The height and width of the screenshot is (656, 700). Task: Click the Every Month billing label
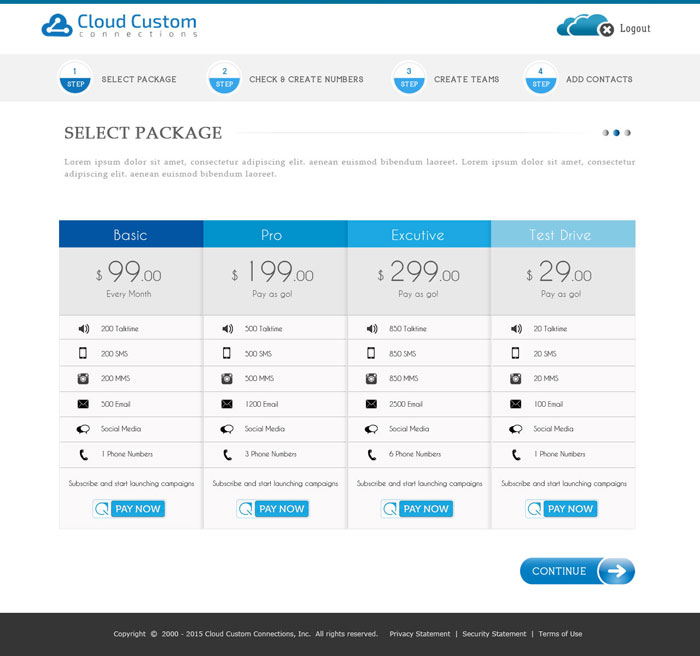(129, 294)
